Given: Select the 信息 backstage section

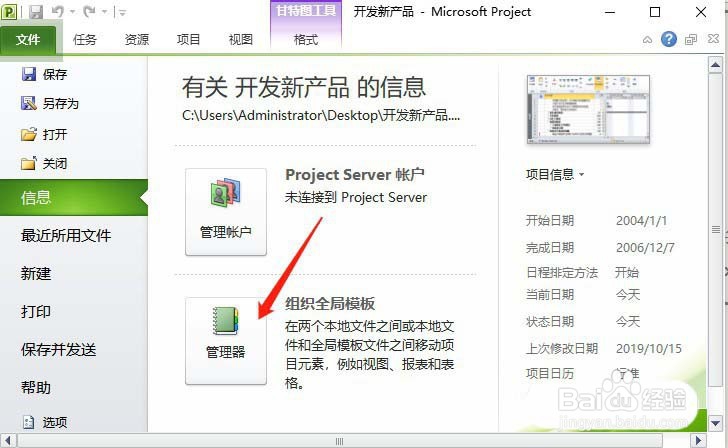Looking at the screenshot, I should [74, 198].
